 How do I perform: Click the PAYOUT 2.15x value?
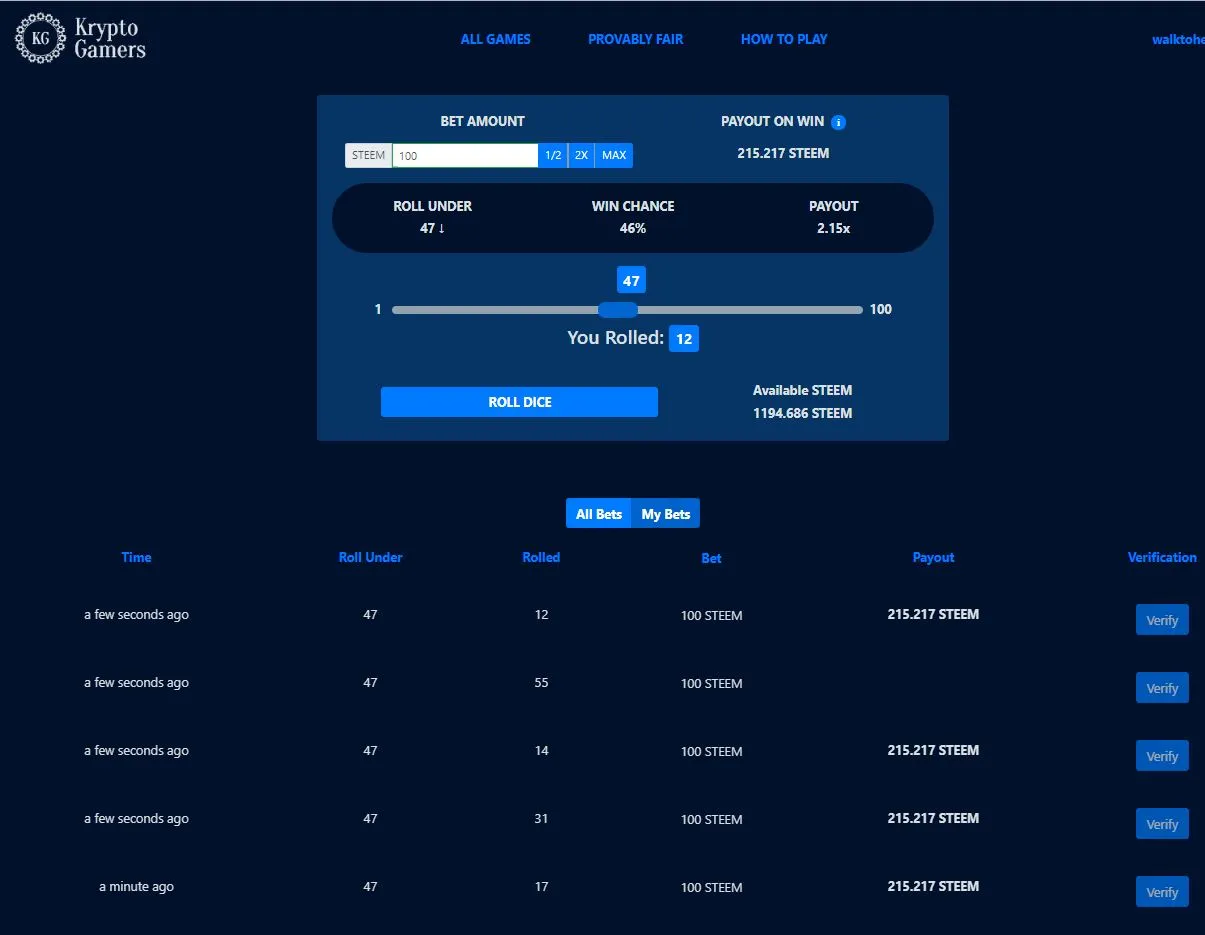pos(833,228)
